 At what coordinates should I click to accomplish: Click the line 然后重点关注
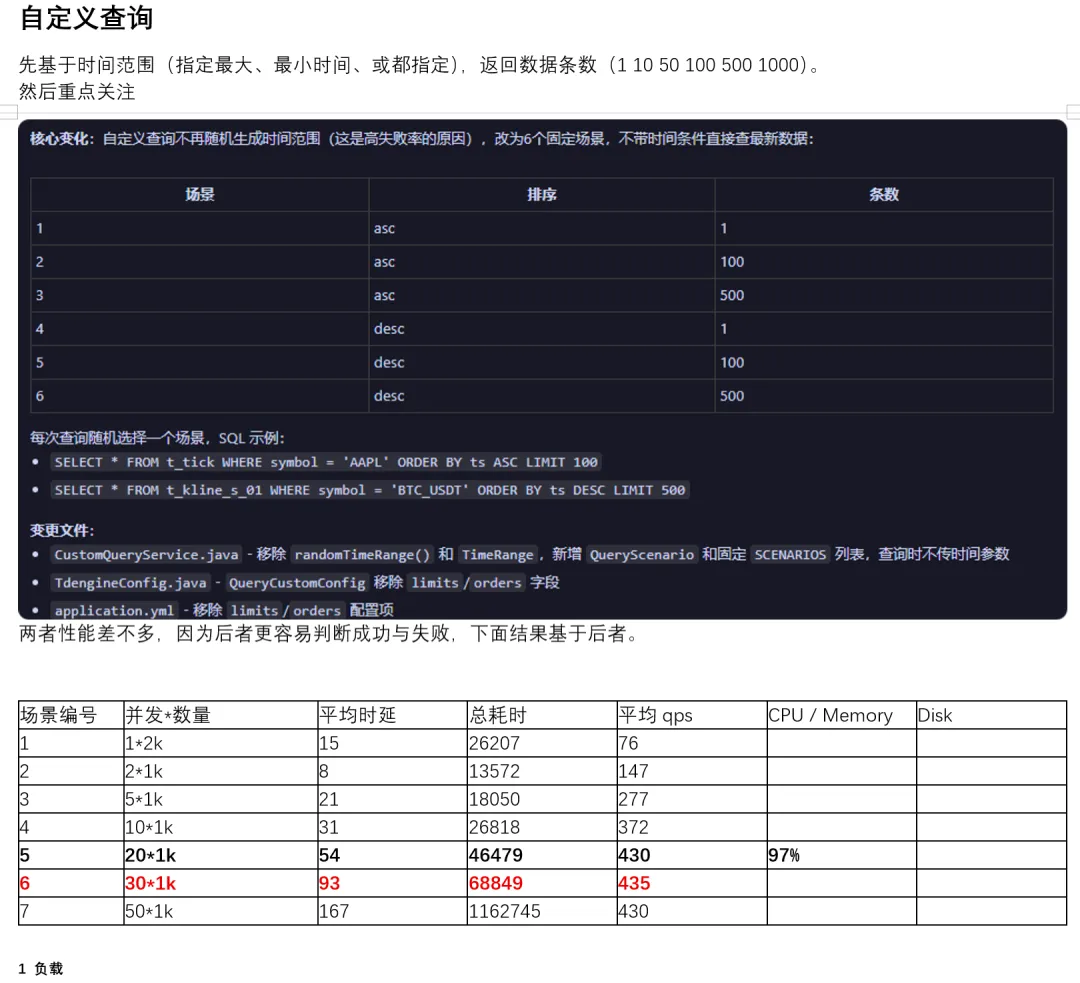(x=77, y=92)
